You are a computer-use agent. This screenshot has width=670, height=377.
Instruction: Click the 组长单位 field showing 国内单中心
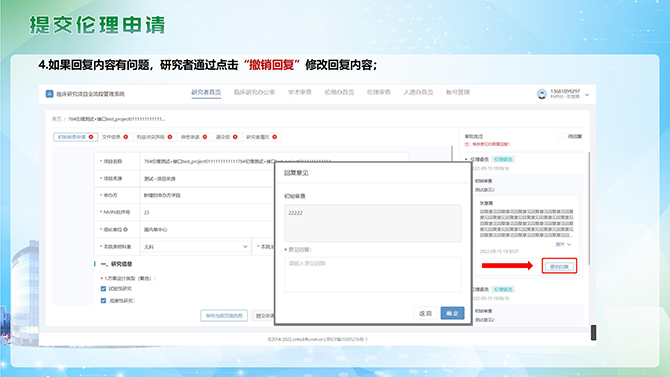point(207,230)
